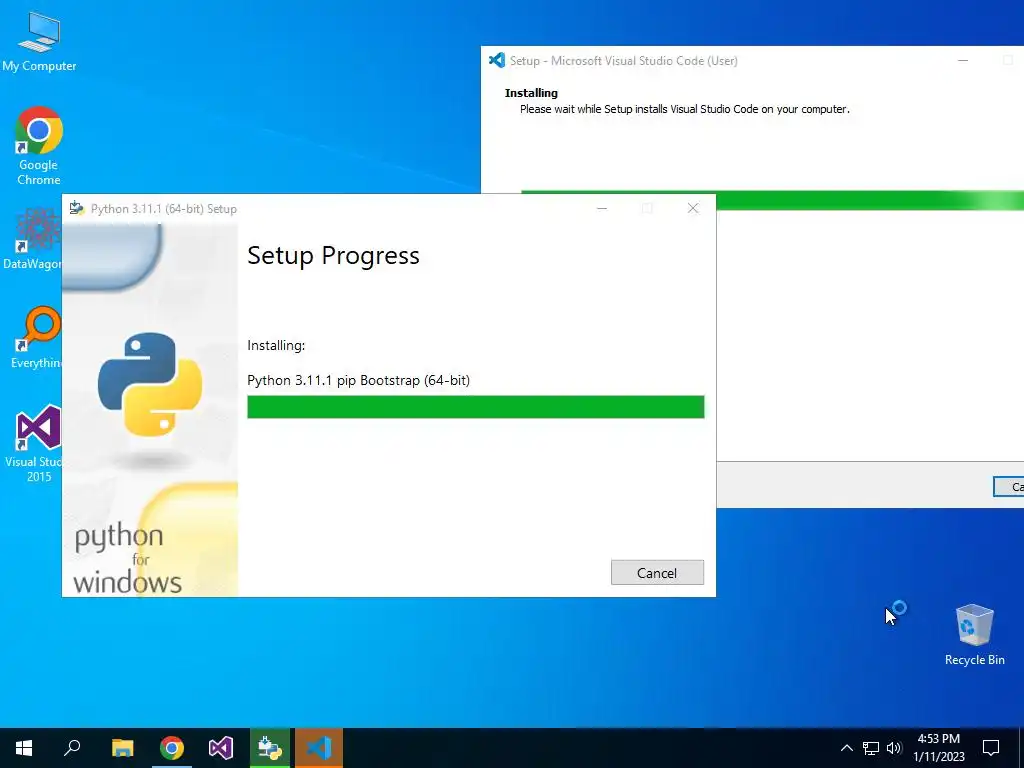This screenshot has width=1024, height=768.
Task: Open the My Computer desktop icon
Action: (x=39, y=40)
